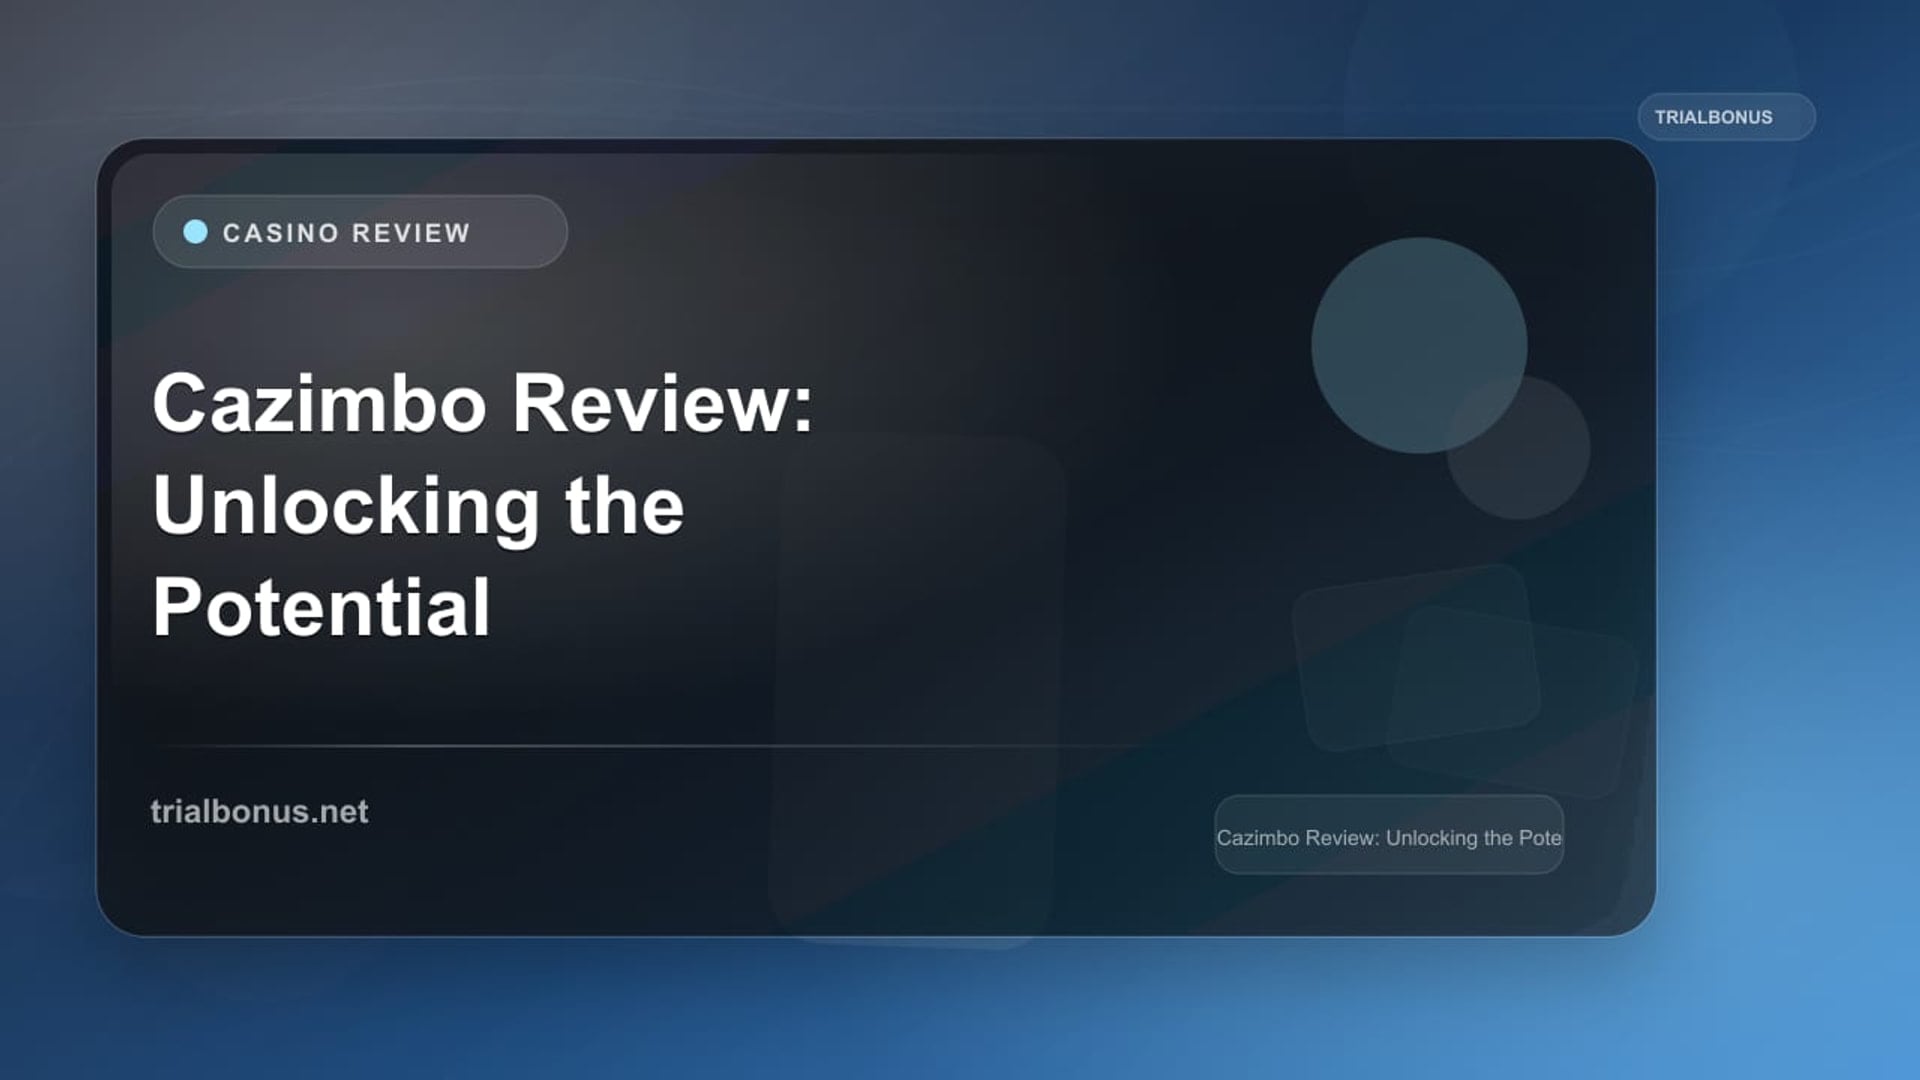
Task: Click the CASINO REVIEW pill label
Action: (360, 232)
